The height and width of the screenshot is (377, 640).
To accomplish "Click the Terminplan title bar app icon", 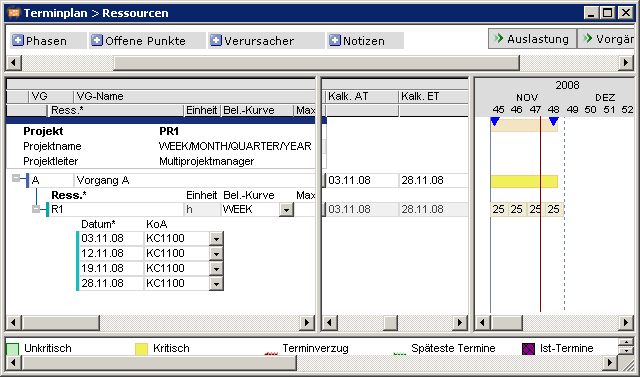I will [13, 13].
